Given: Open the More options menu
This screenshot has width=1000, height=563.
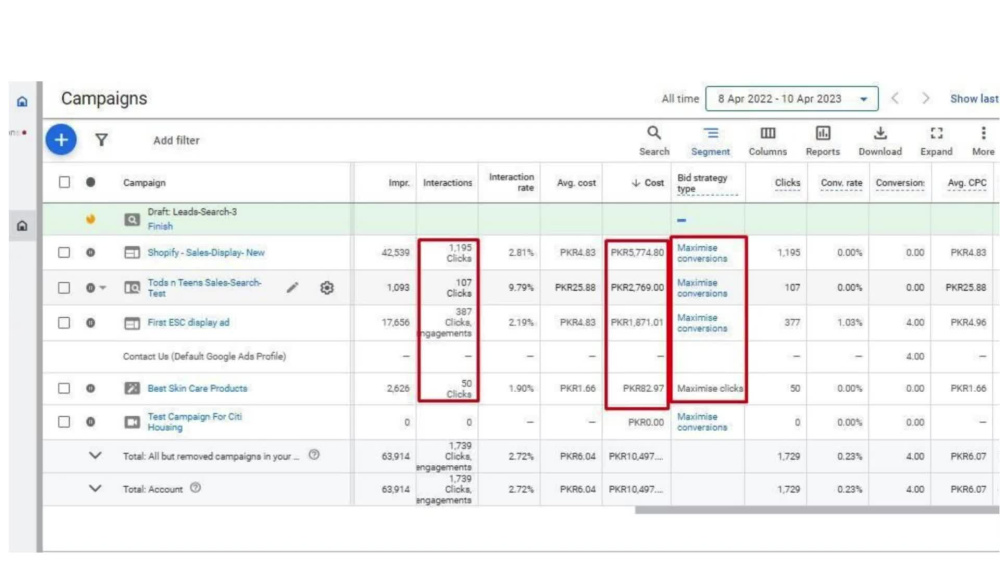Looking at the screenshot, I should 983,141.
